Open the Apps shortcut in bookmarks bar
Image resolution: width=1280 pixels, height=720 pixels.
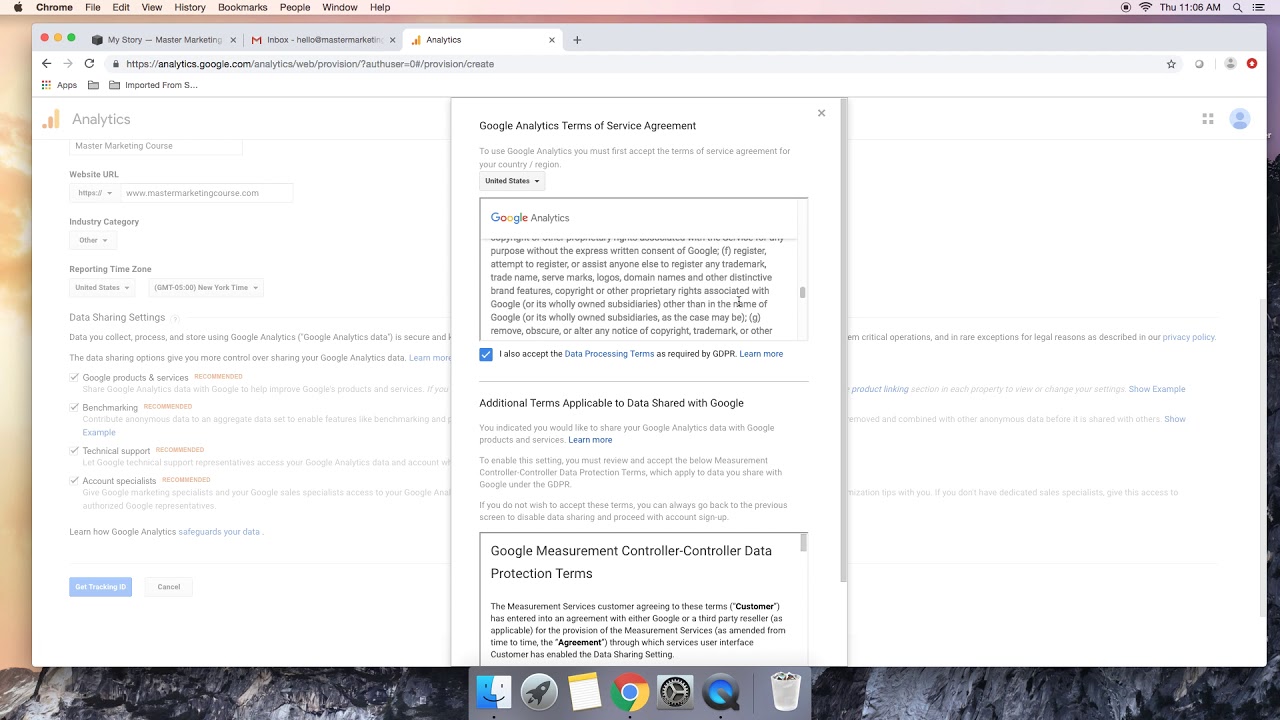tap(59, 85)
